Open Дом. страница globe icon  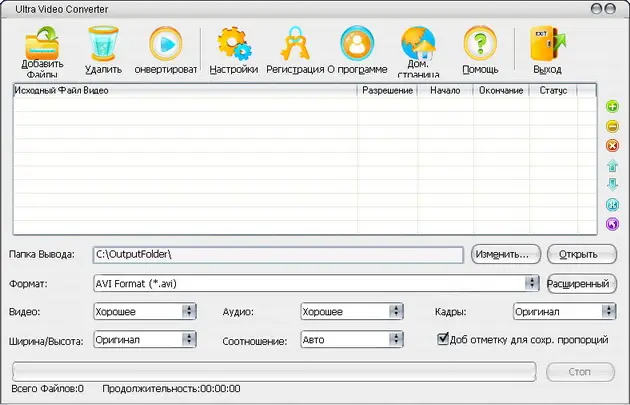click(x=418, y=43)
